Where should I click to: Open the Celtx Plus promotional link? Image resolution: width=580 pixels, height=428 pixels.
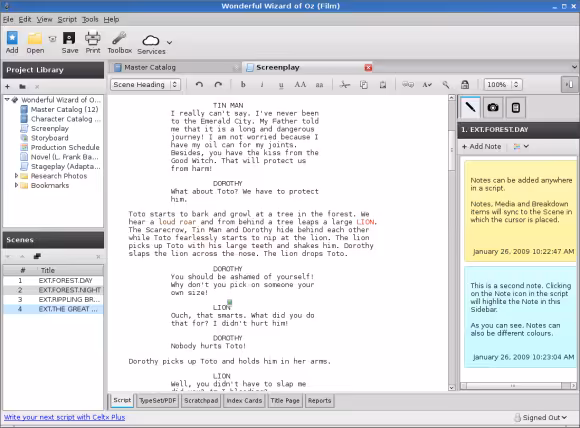pyautogui.click(x=64, y=417)
